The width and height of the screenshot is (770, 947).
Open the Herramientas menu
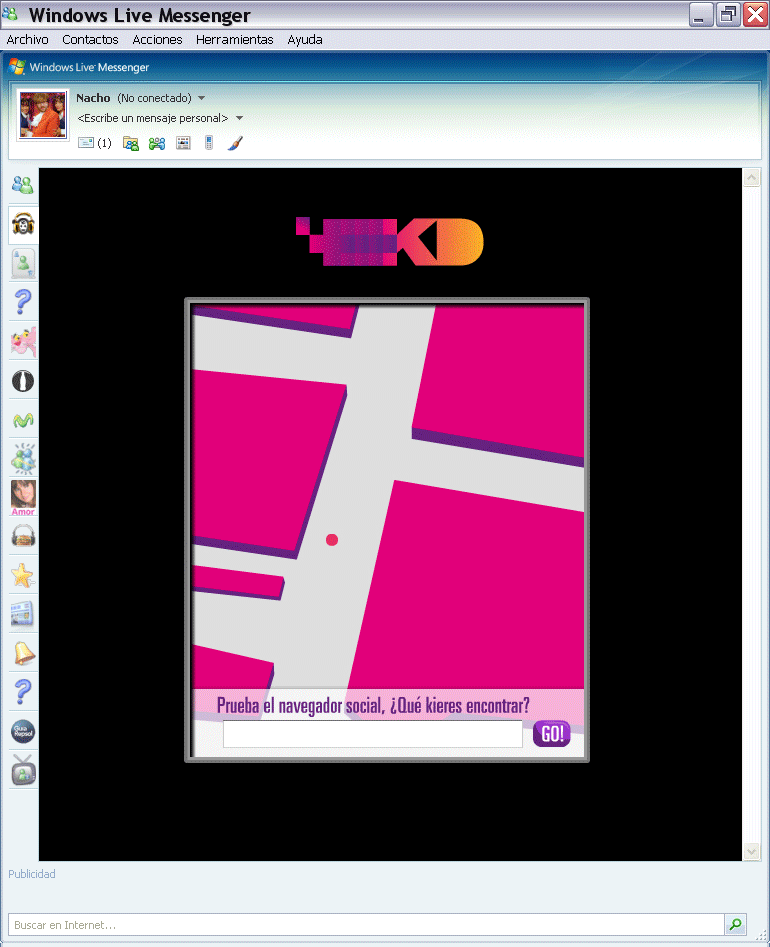click(234, 40)
